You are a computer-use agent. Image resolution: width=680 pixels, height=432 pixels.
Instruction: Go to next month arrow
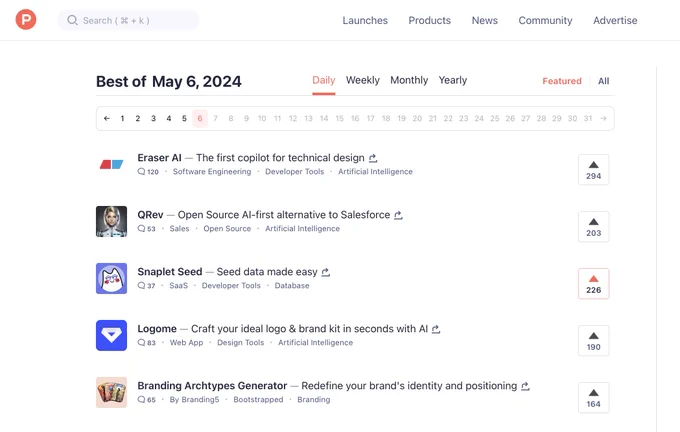[603, 118]
